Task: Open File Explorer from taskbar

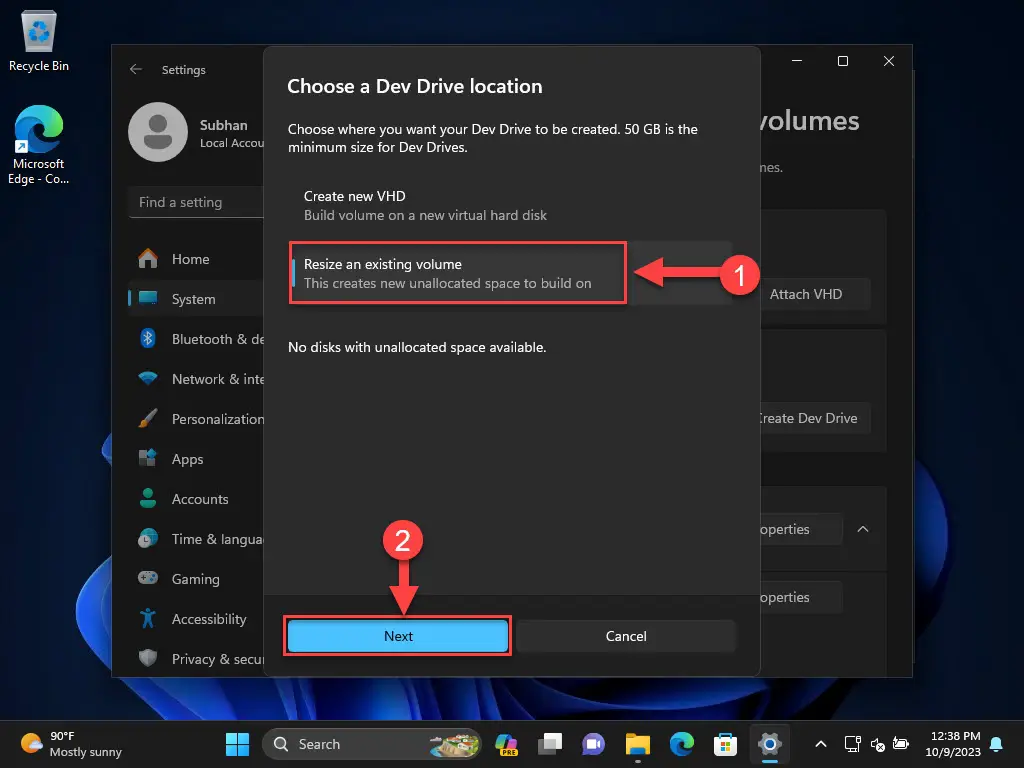Action: click(637, 744)
